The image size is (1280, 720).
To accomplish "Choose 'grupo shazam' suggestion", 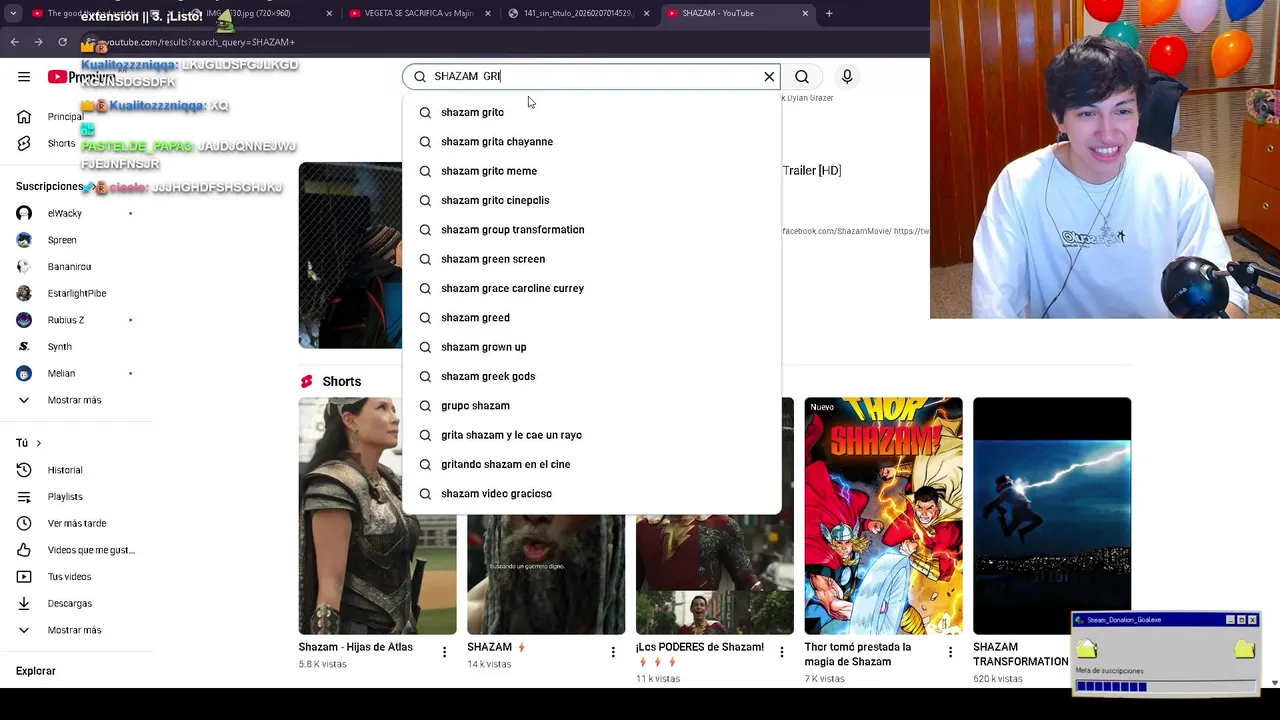I will 591,405.
